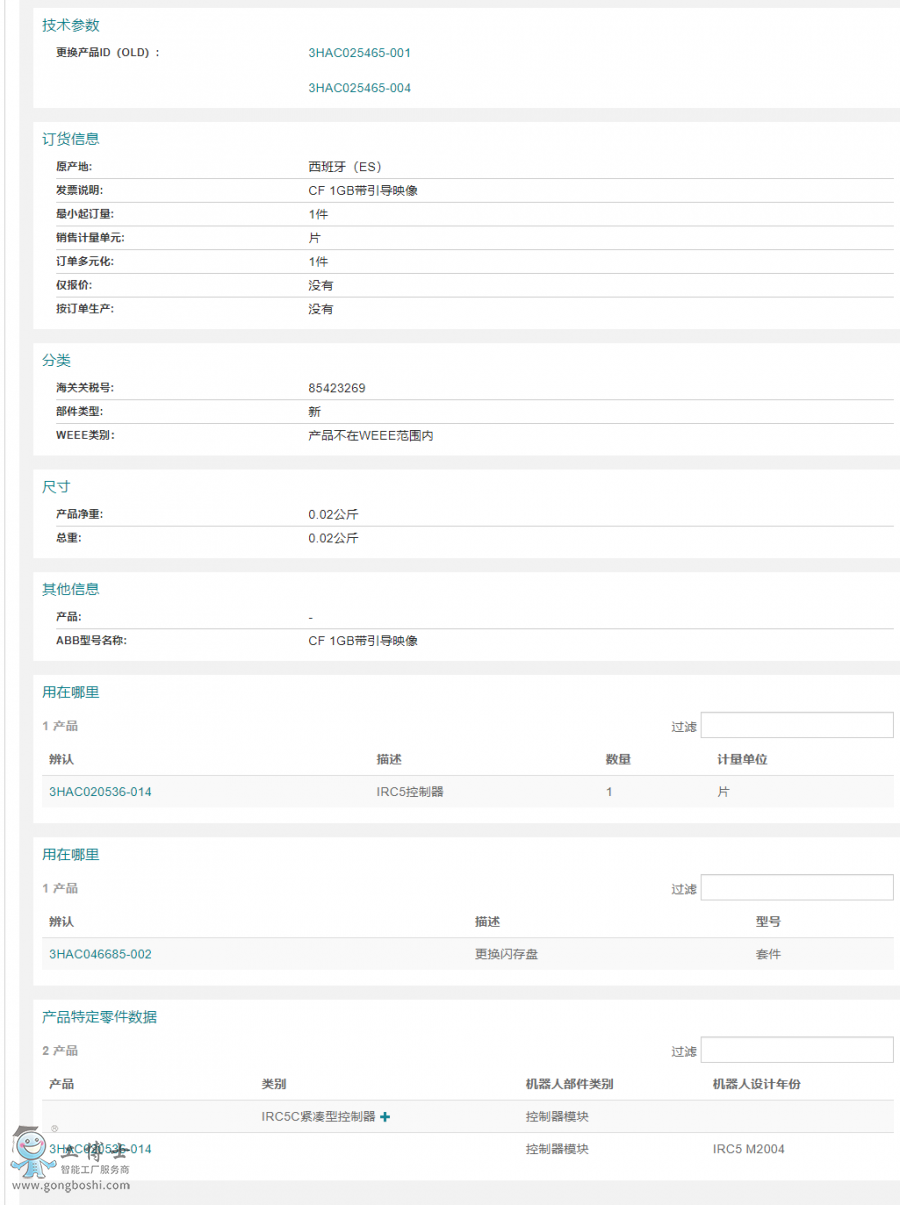Image resolution: width=900 pixels, height=1205 pixels.
Task: Sort by the 型号 column header
Action: 768,922
